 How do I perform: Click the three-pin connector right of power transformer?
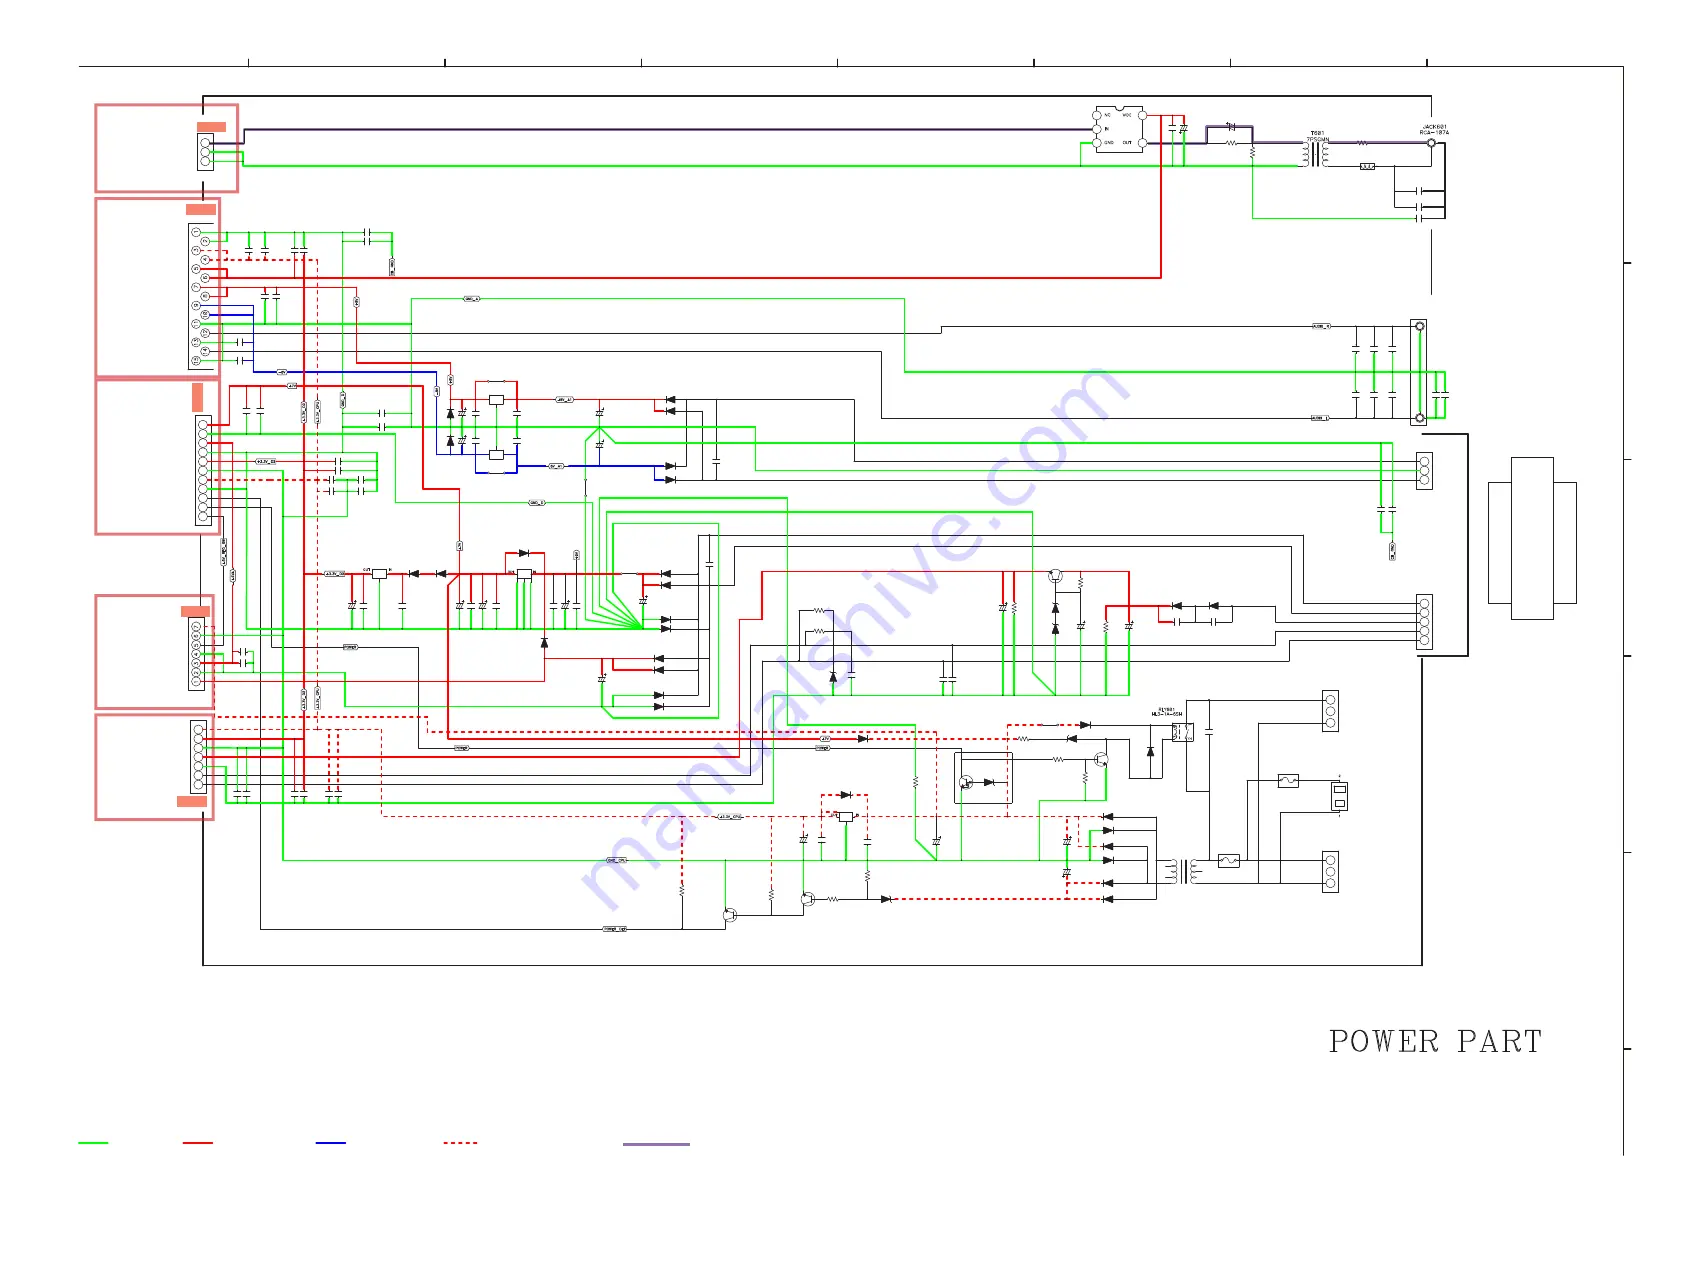click(x=1330, y=871)
